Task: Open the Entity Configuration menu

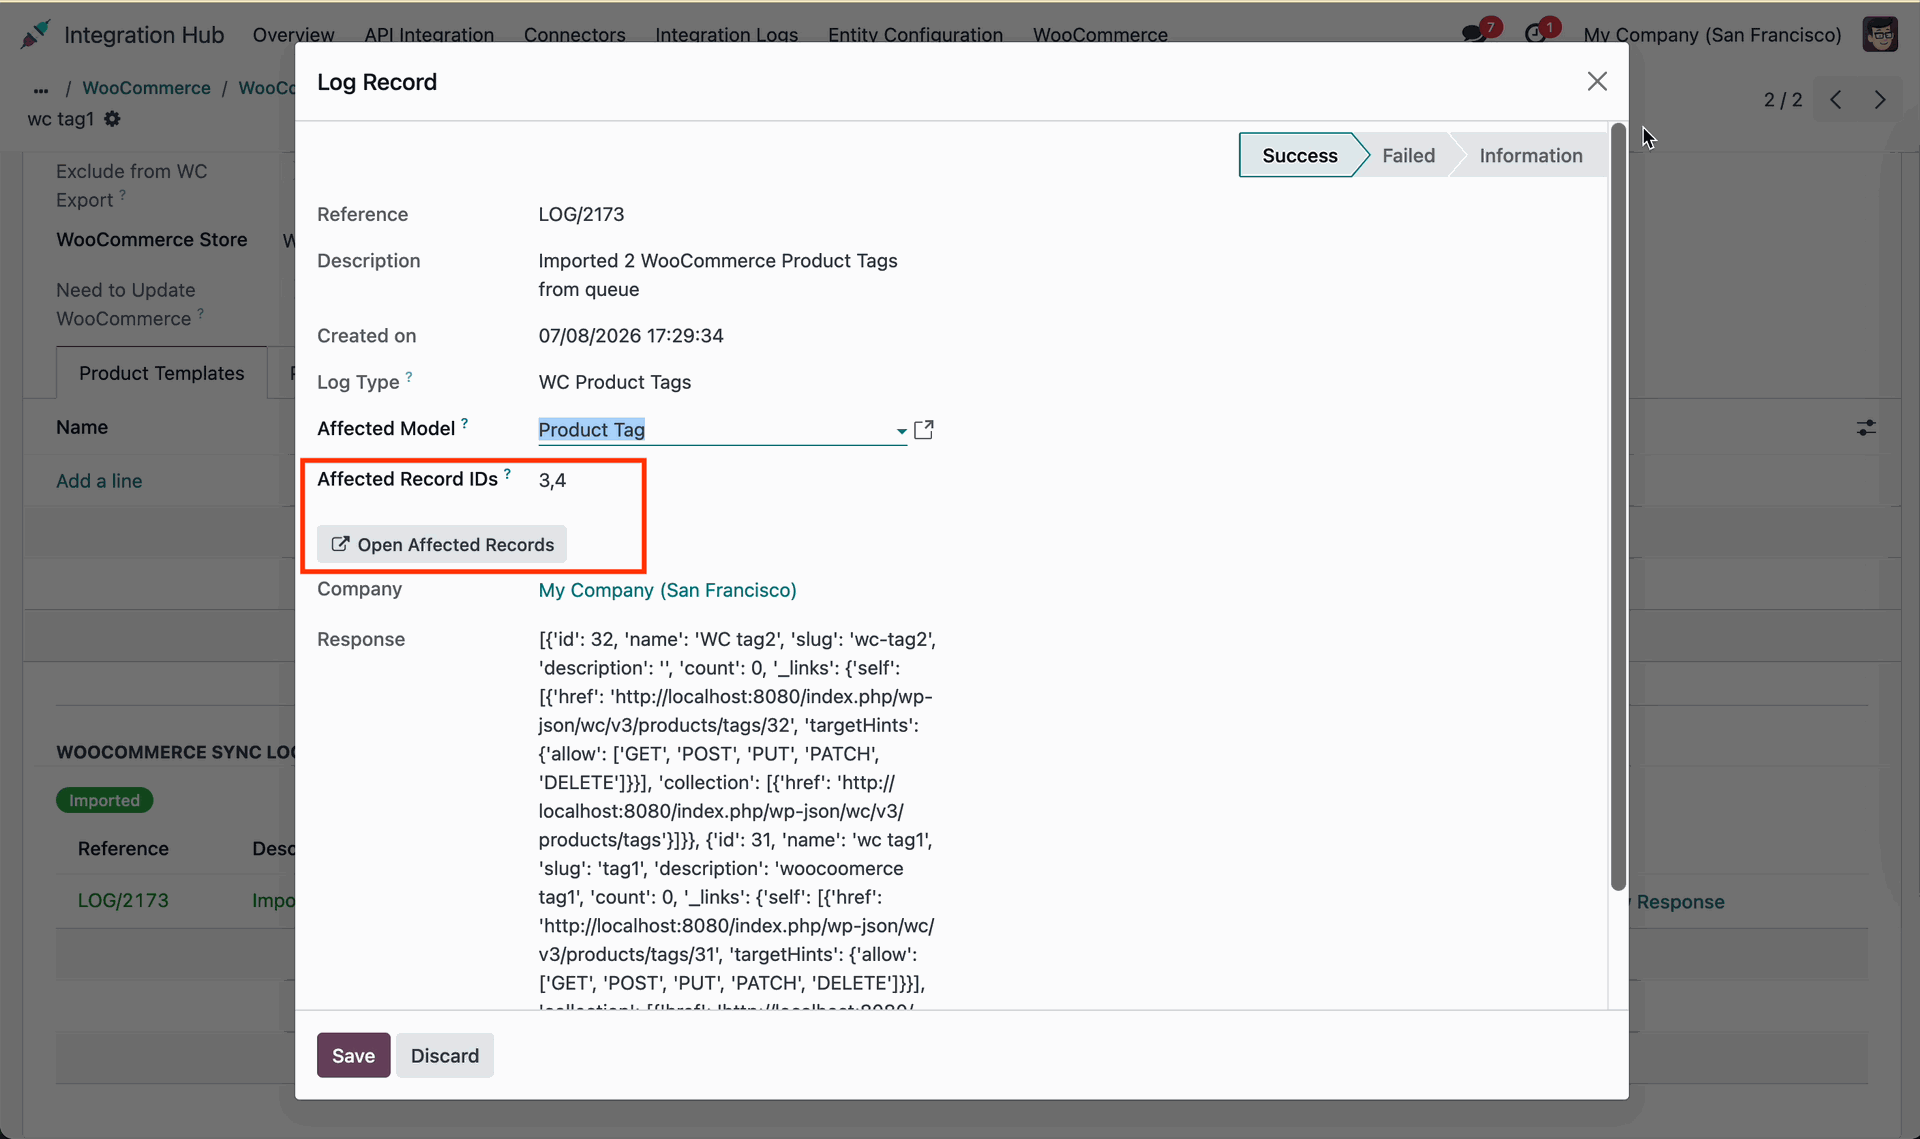Action: pos(915,34)
